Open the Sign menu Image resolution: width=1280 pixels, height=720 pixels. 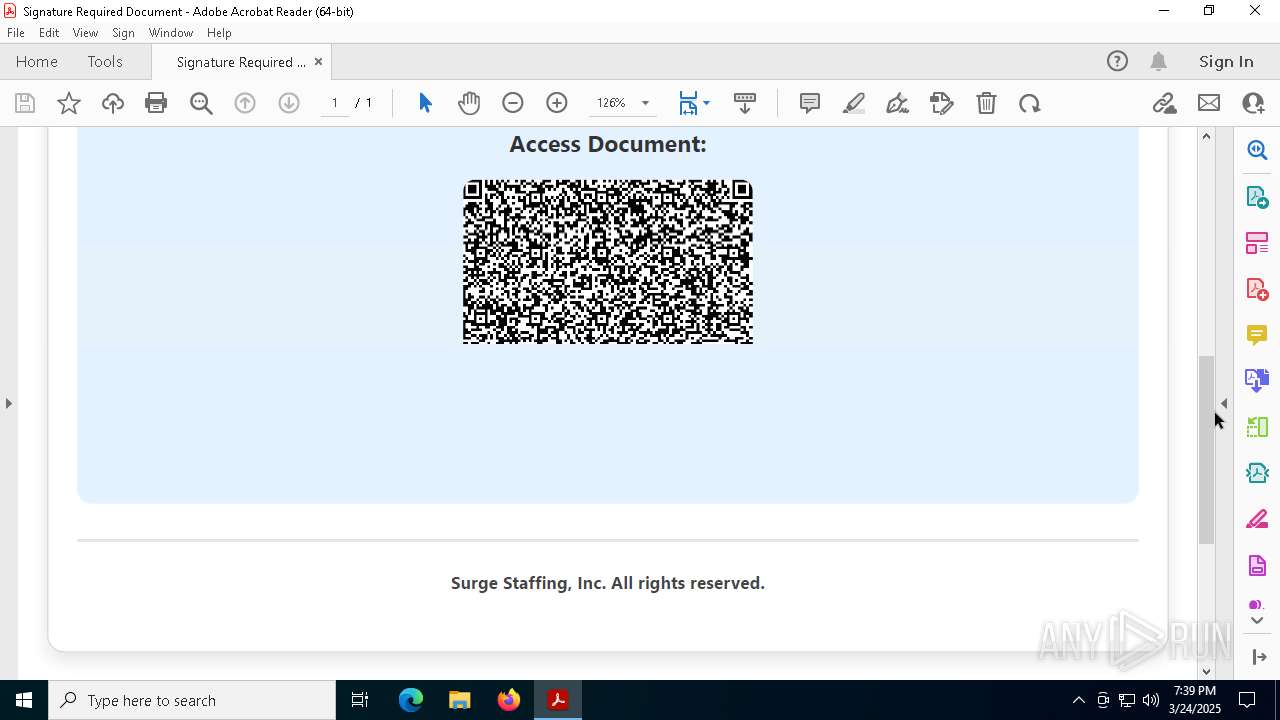pyautogui.click(x=123, y=32)
